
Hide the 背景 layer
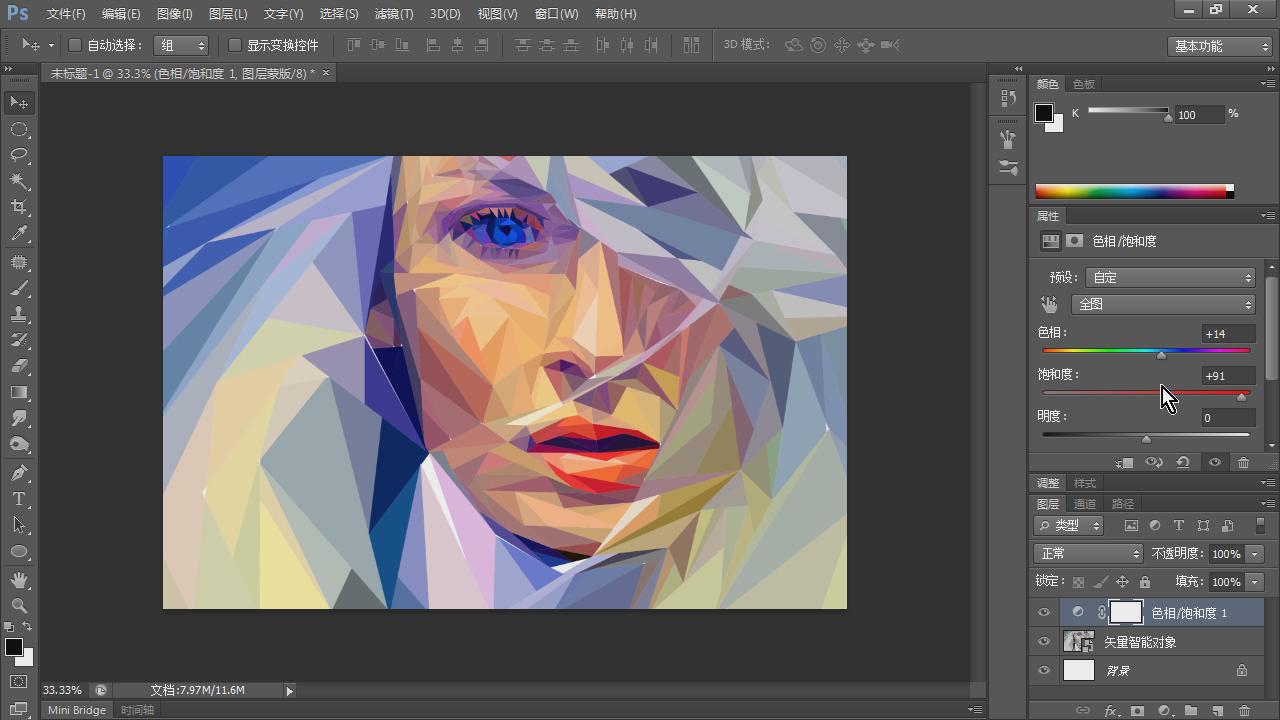tap(1044, 671)
